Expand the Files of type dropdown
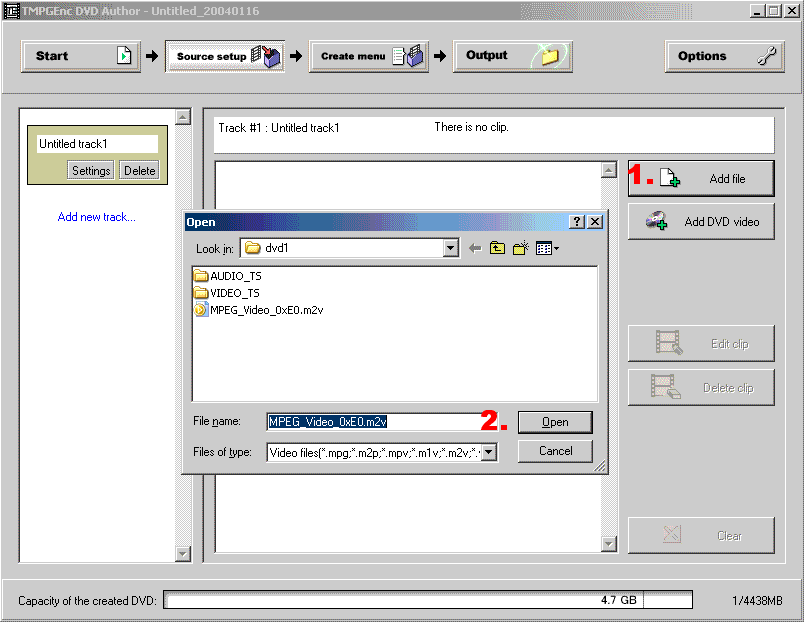The image size is (804, 622). [x=489, y=452]
